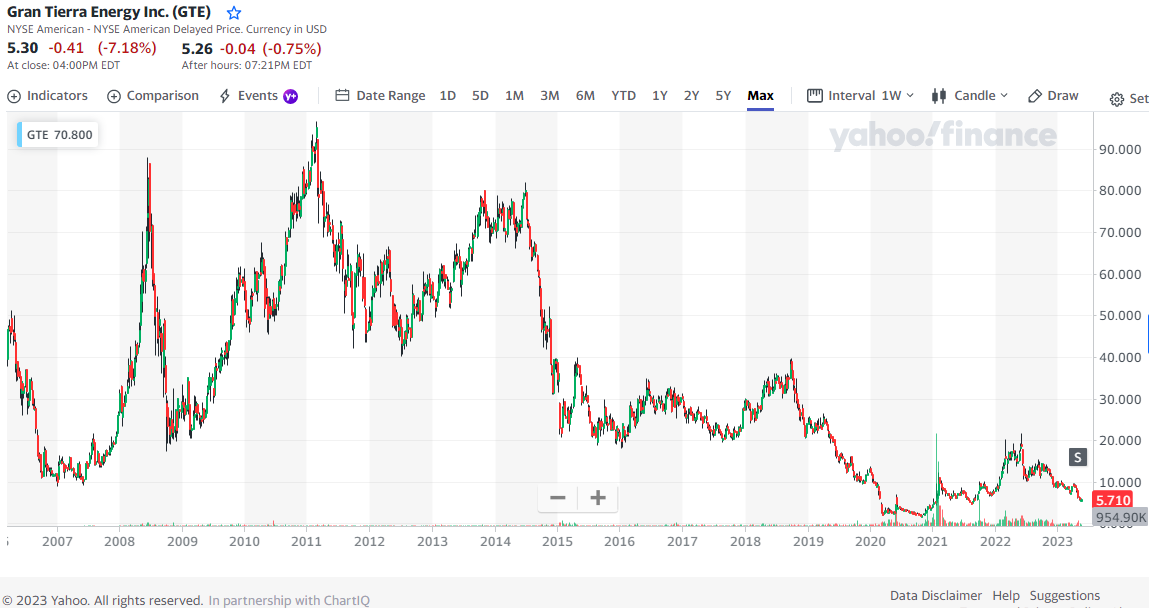Select the 1M range
Image resolution: width=1149 pixels, height=608 pixels.
point(514,96)
